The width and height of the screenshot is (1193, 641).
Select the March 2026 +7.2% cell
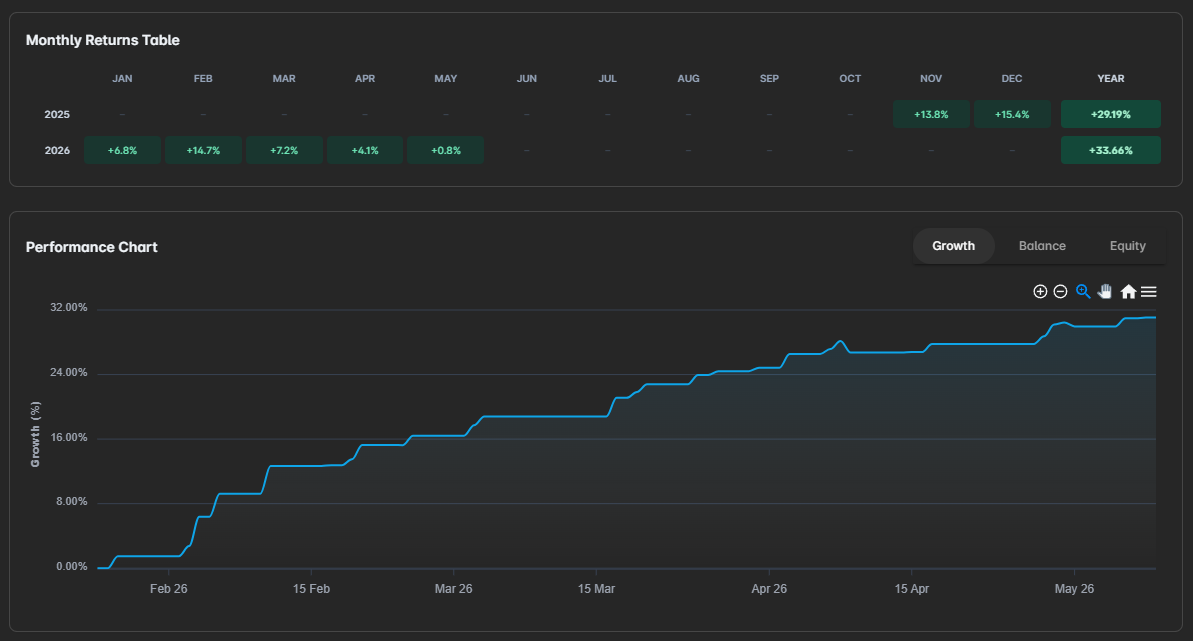[284, 150]
